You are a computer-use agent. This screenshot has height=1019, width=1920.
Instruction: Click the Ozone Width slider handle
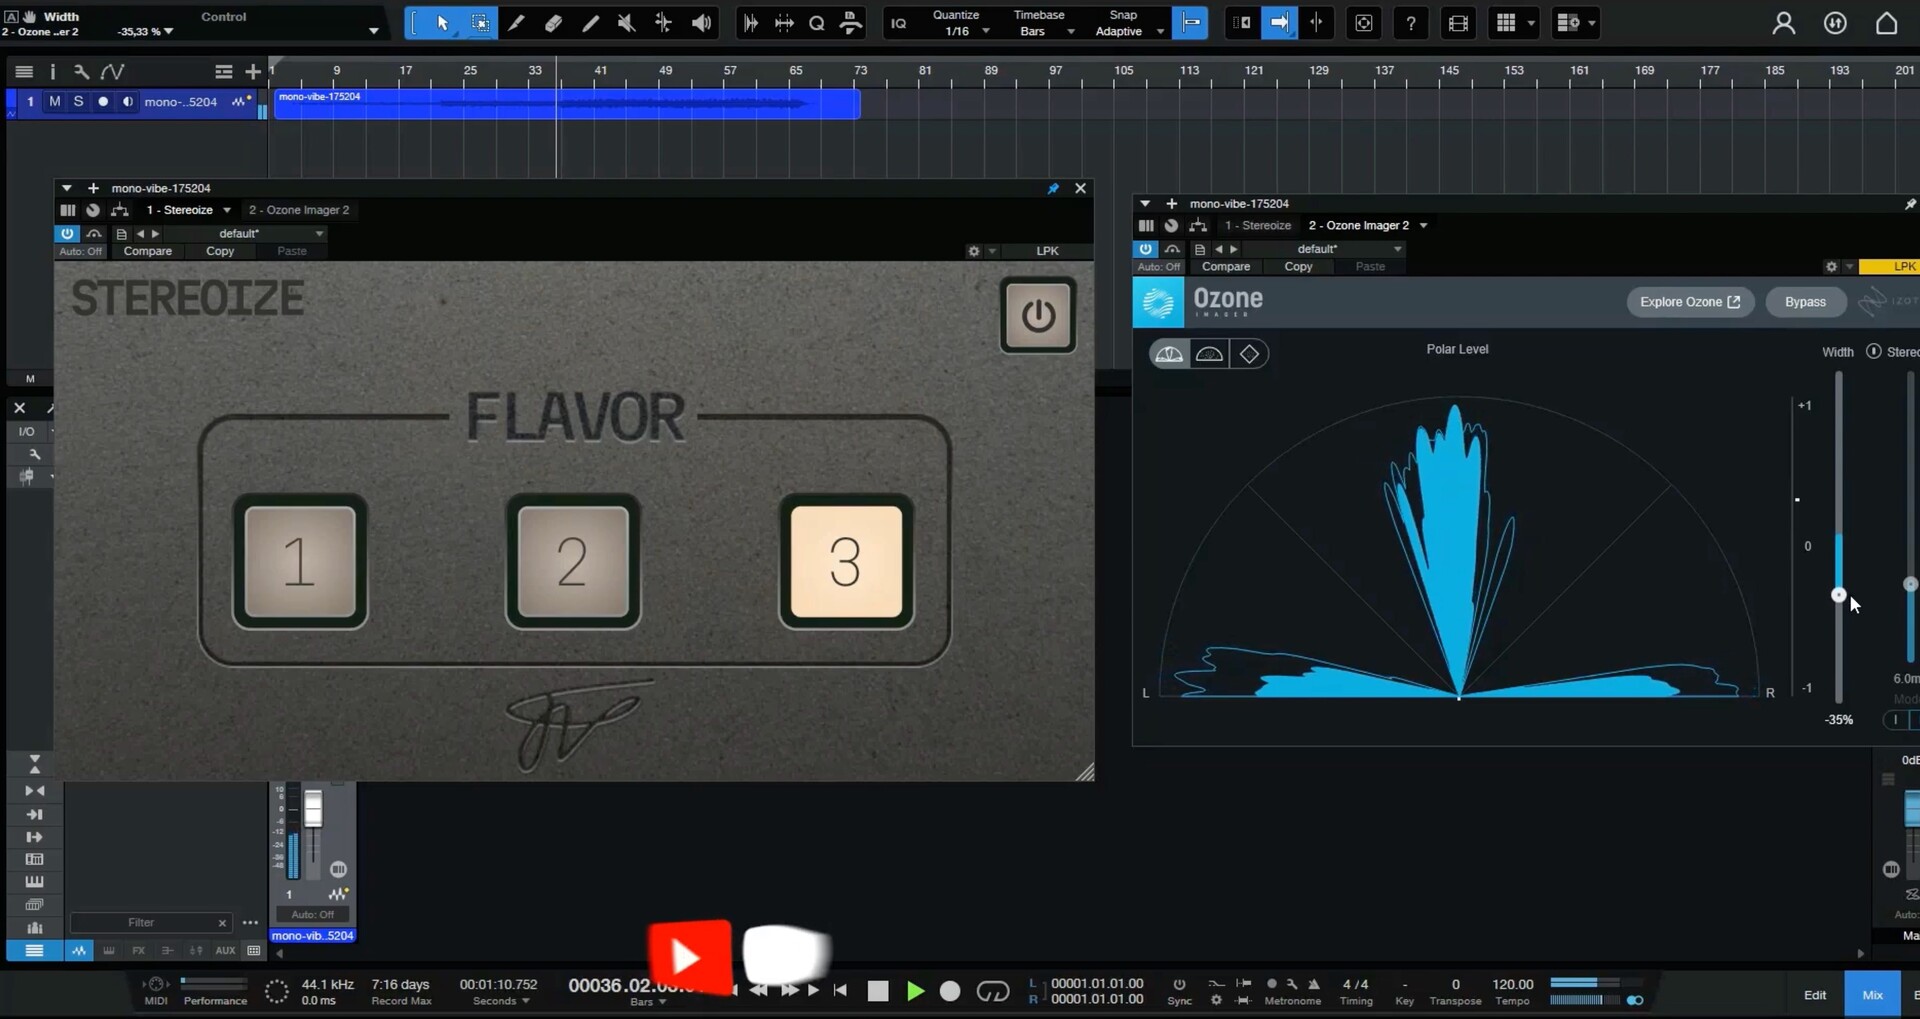pyautogui.click(x=1838, y=595)
